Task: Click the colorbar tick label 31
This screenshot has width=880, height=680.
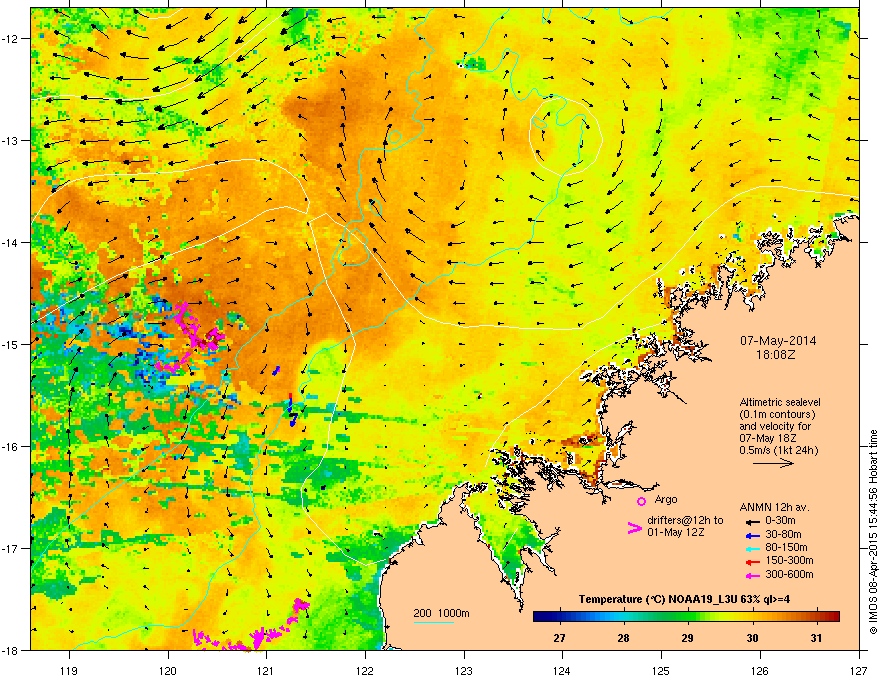Action: (x=817, y=638)
